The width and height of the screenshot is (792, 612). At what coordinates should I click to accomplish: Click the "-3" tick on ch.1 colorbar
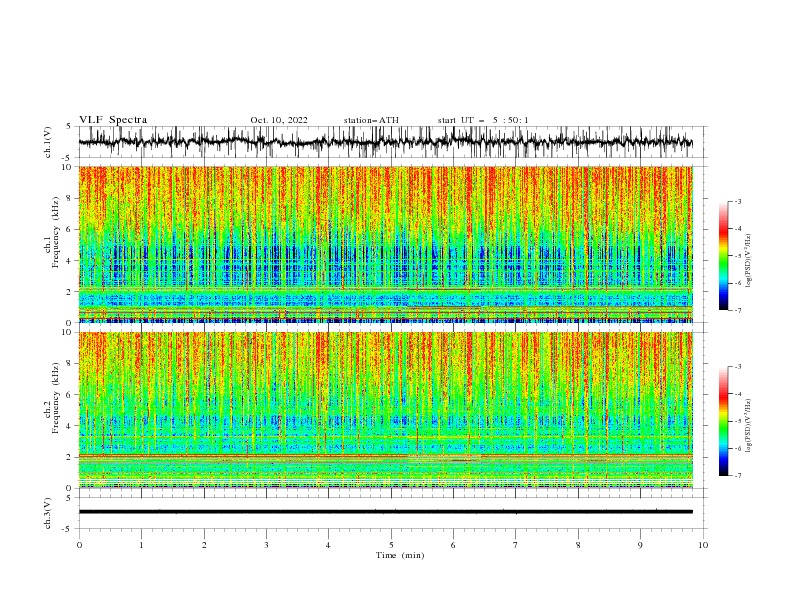pyautogui.click(x=738, y=201)
